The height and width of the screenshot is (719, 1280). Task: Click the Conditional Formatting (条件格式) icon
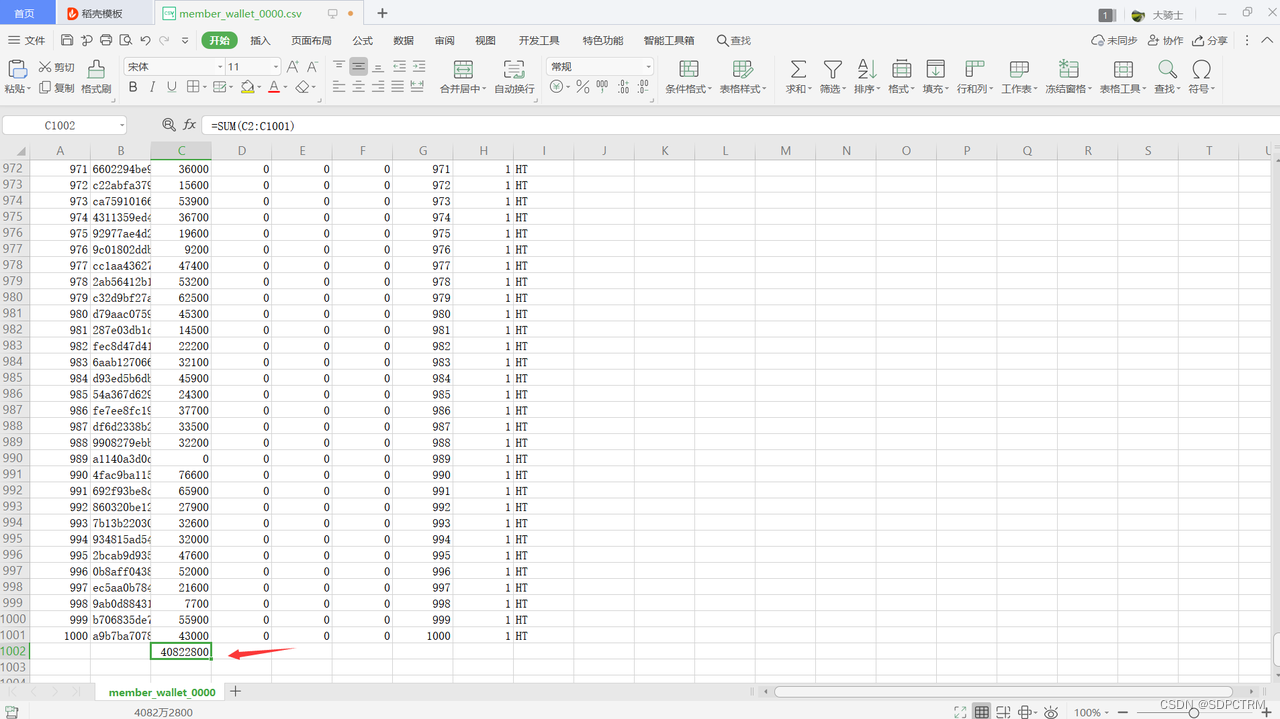pos(689,69)
